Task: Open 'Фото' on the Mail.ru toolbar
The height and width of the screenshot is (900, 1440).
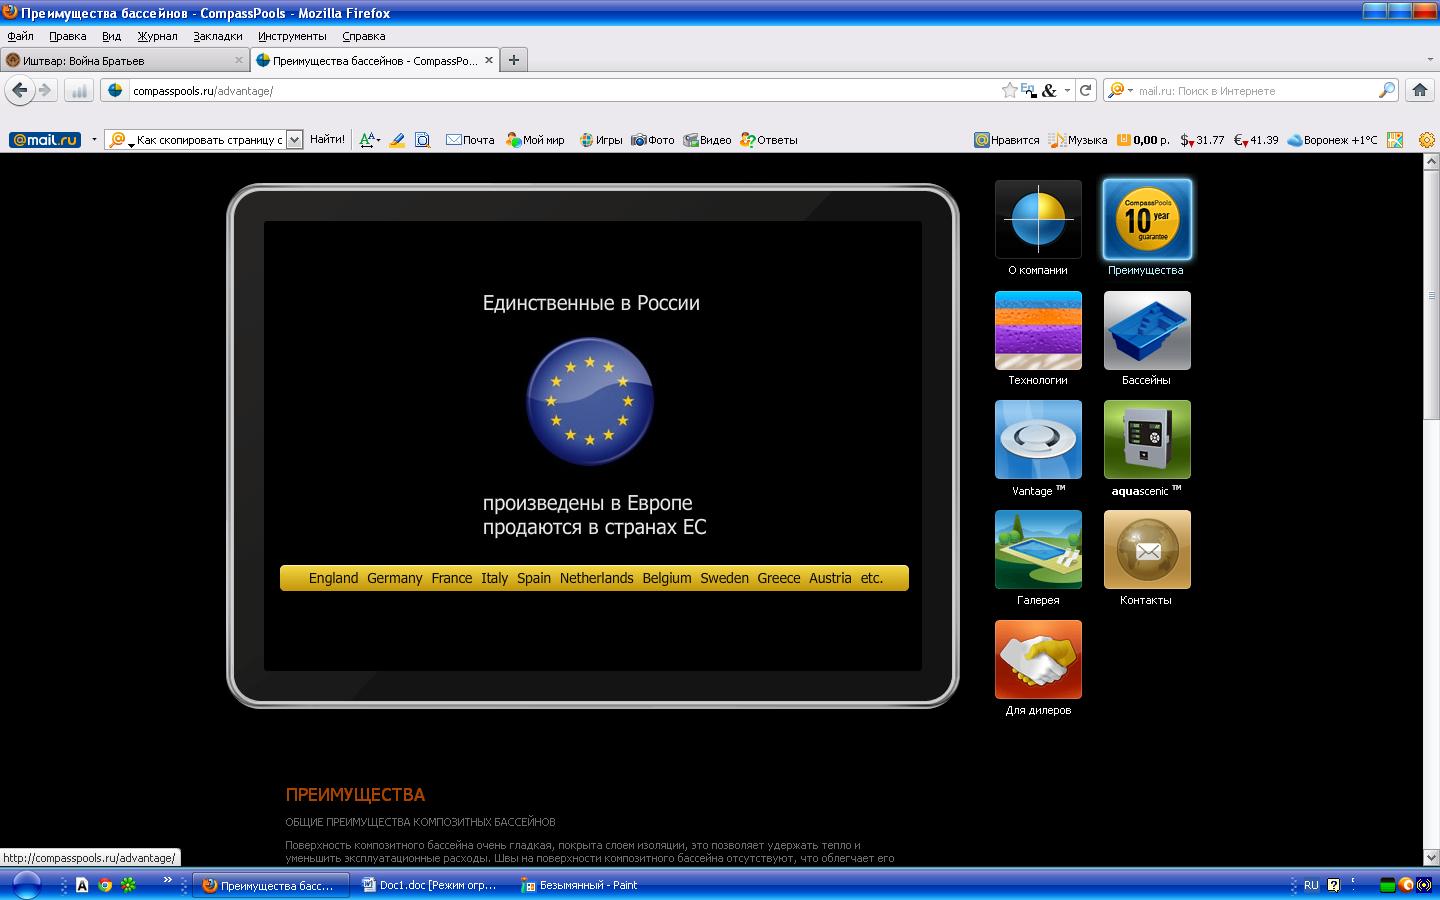Action: pos(653,140)
